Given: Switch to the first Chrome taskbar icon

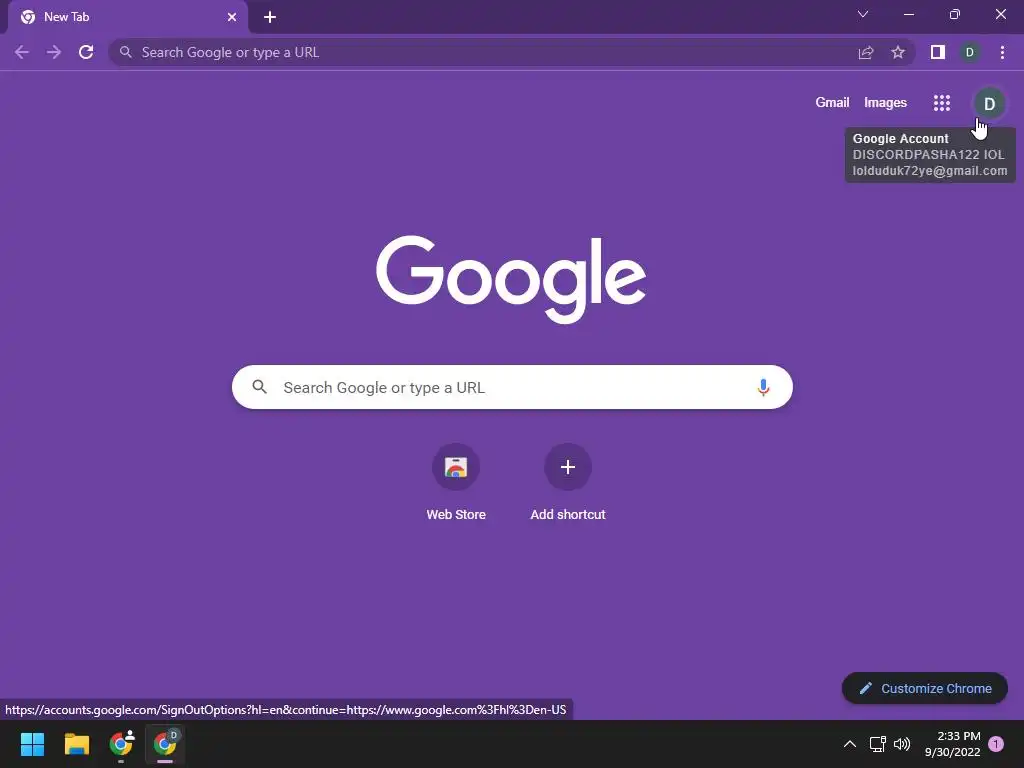Looking at the screenshot, I should pos(121,744).
